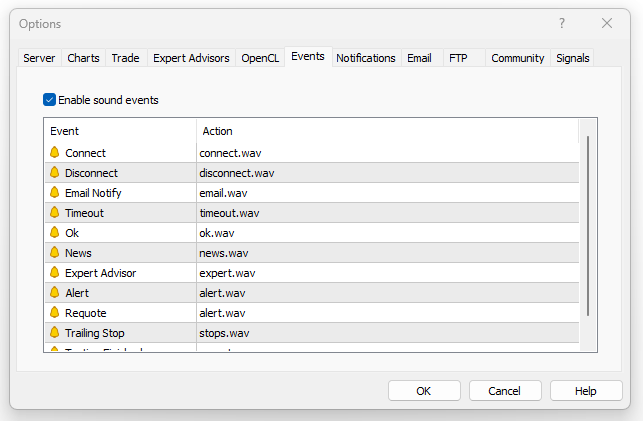Click the Trailing Stop bell icon
643x421 pixels.
point(55,333)
